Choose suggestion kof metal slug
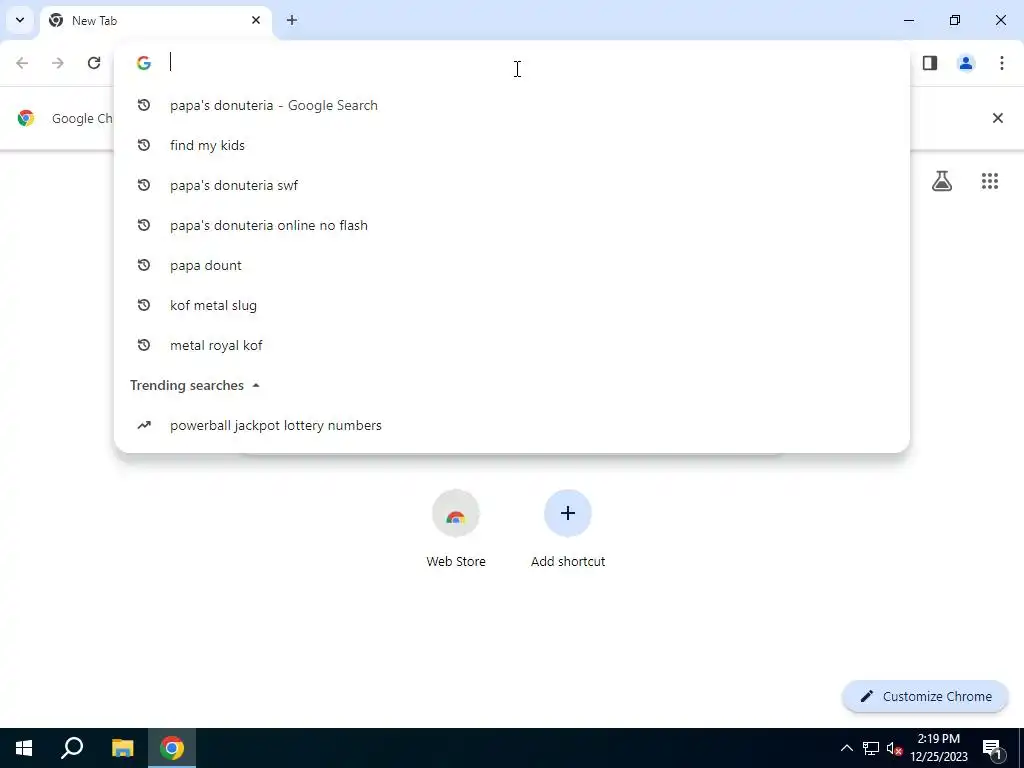The image size is (1024, 768). coord(512,305)
